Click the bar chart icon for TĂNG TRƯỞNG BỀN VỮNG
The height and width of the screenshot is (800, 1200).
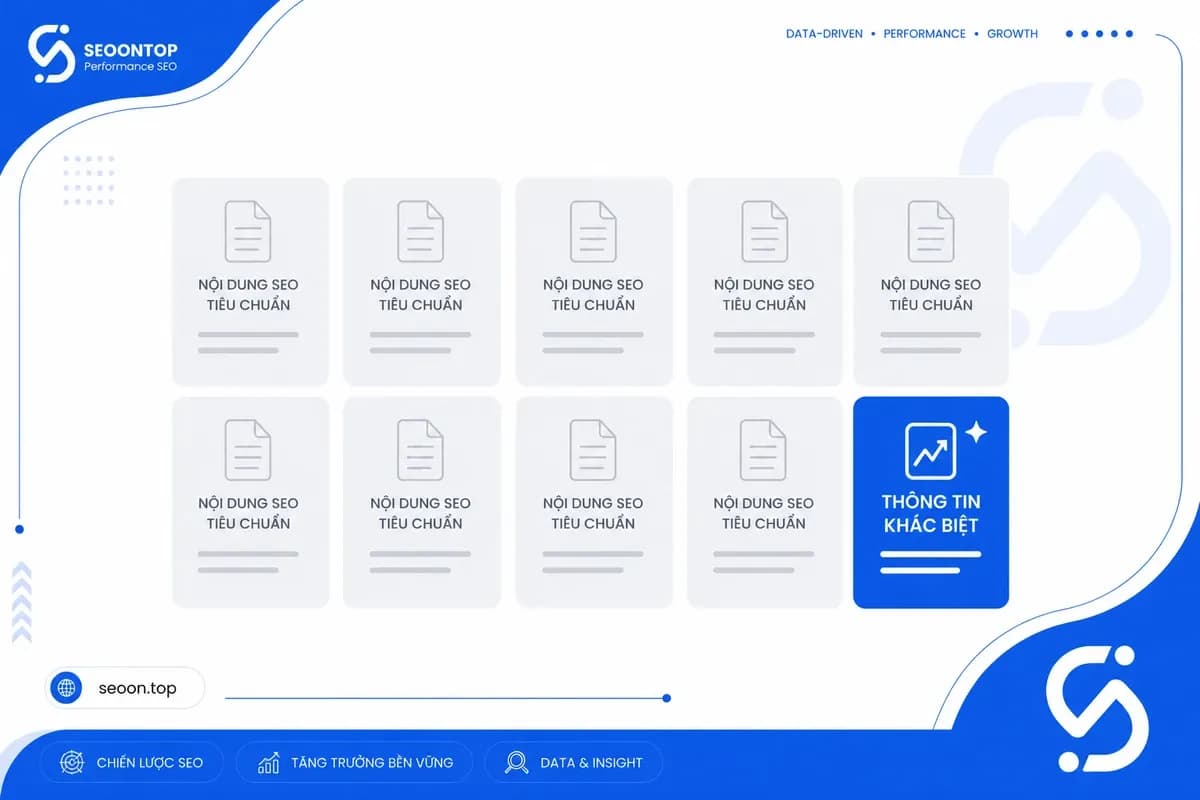click(x=268, y=763)
